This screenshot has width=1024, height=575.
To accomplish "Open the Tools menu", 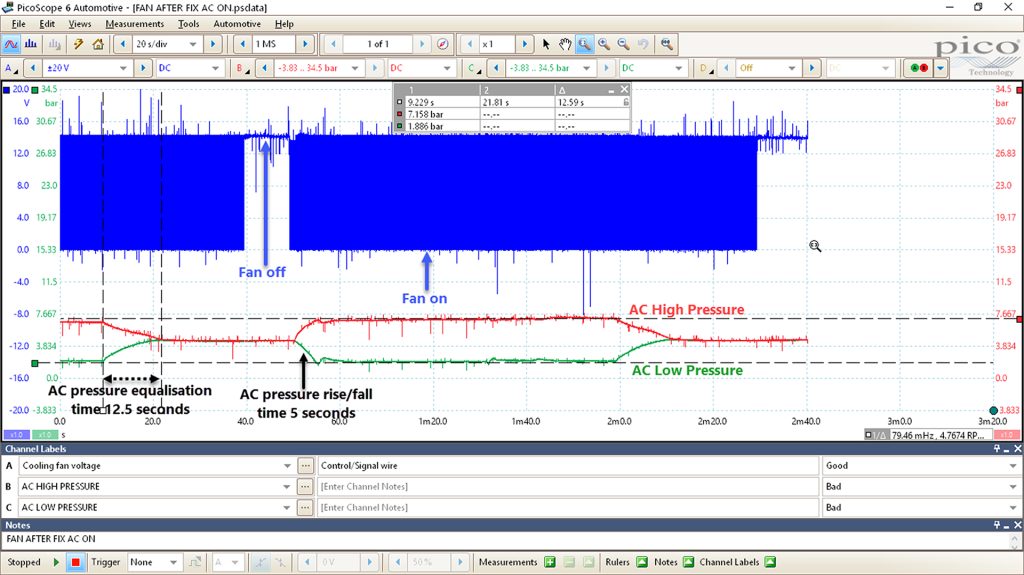I will coord(189,24).
